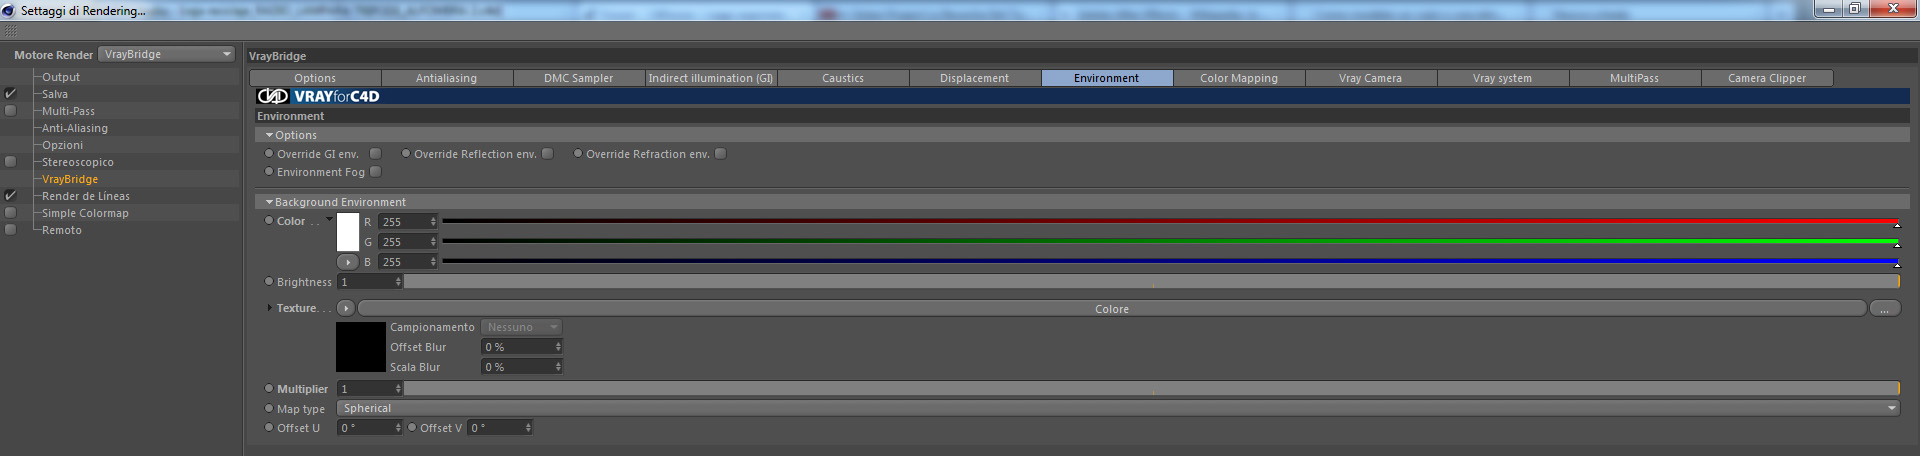1920x456 pixels.
Task: Toggle the Stereoscopico checkbox
Action: pos(11,162)
